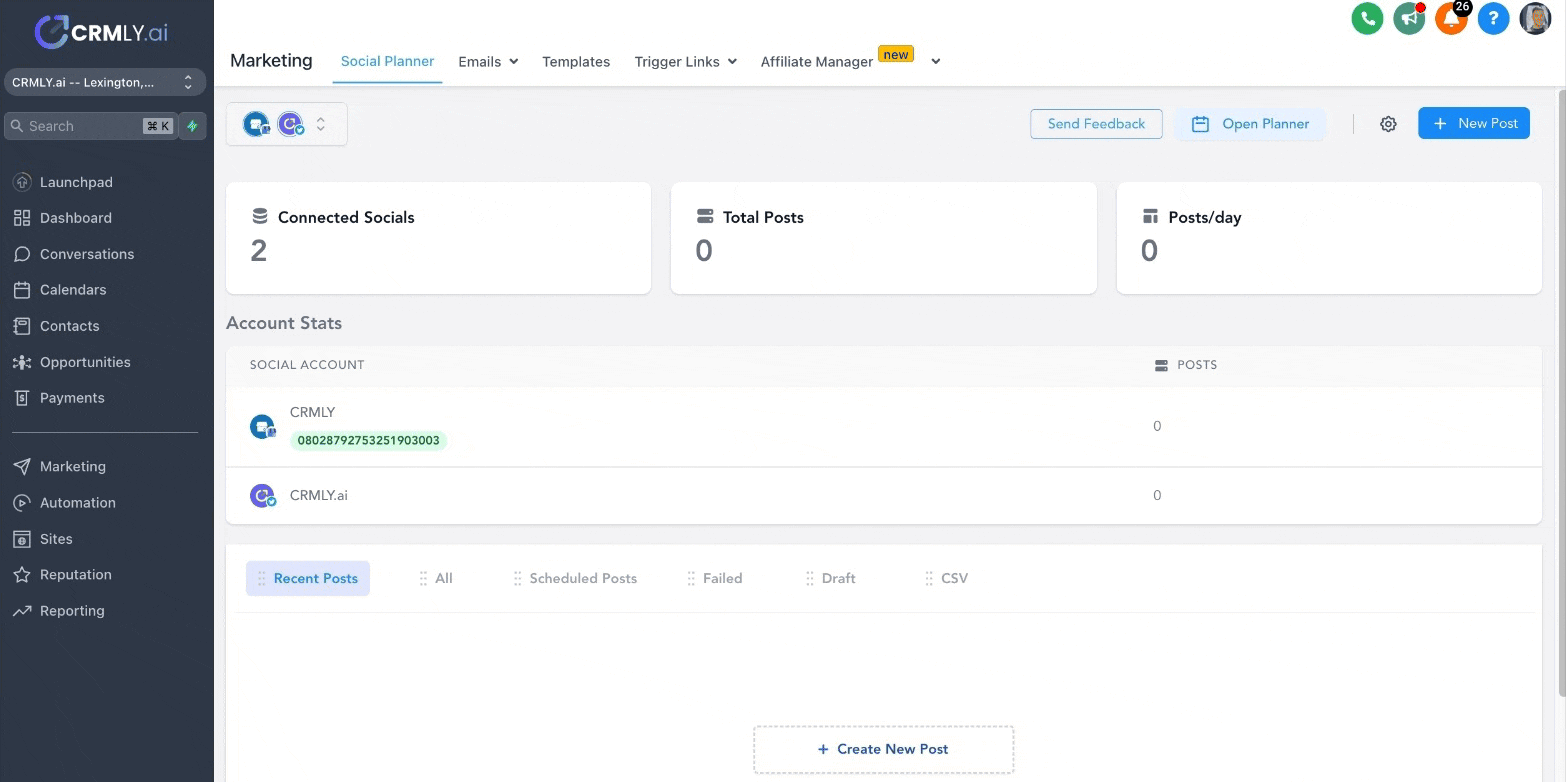Open the Templates menu item
The height and width of the screenshot is (782, 1566).
(x=576, y=61)
